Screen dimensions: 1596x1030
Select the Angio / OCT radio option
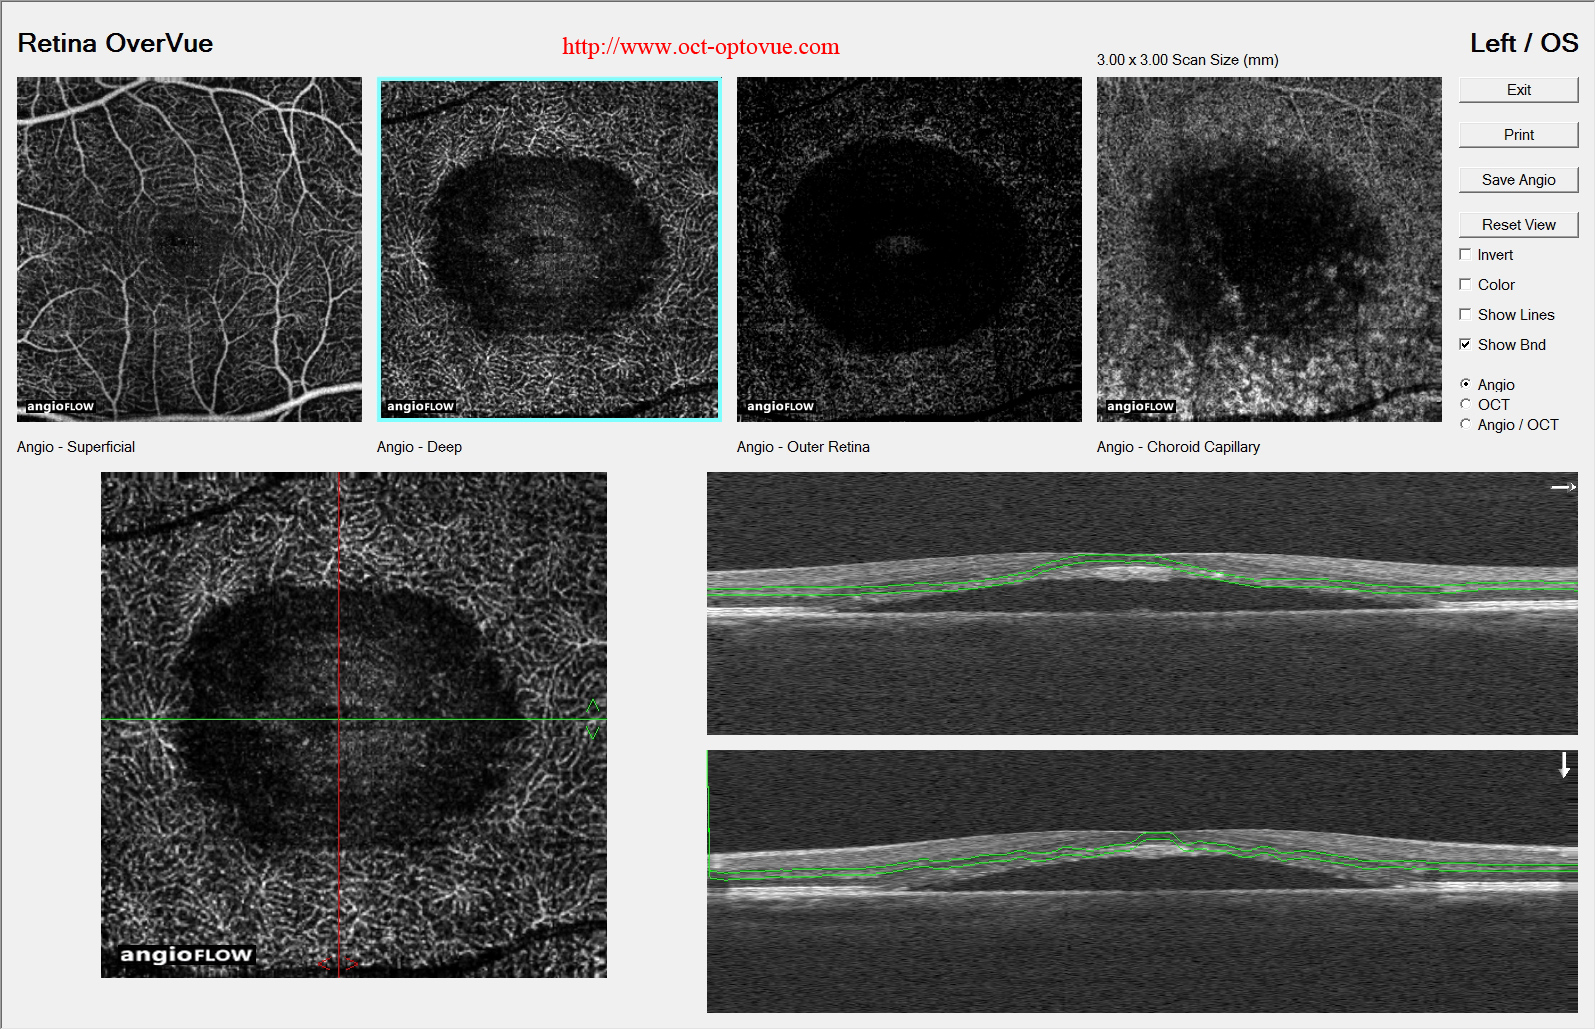click(1465, 424)
